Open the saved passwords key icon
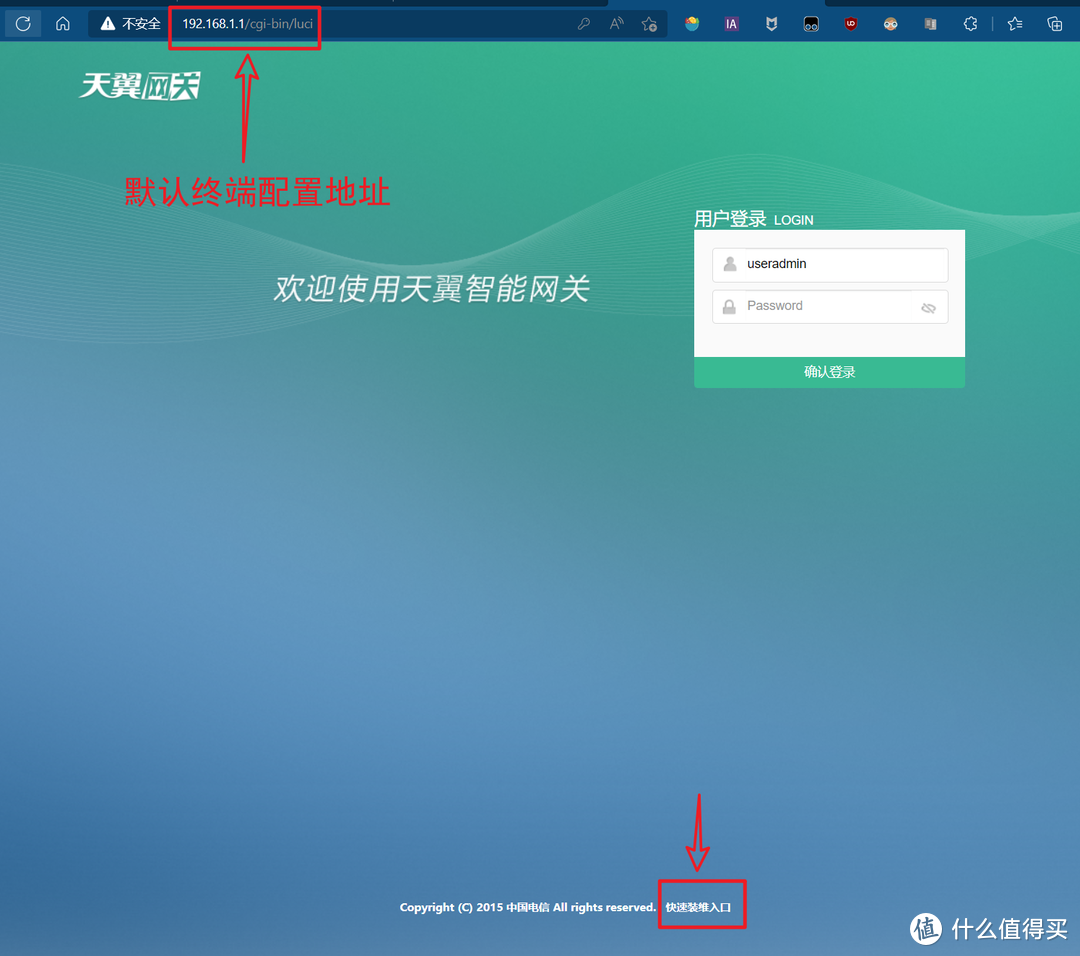This screenshot has width=1080, height=956. tap(584, 23)
